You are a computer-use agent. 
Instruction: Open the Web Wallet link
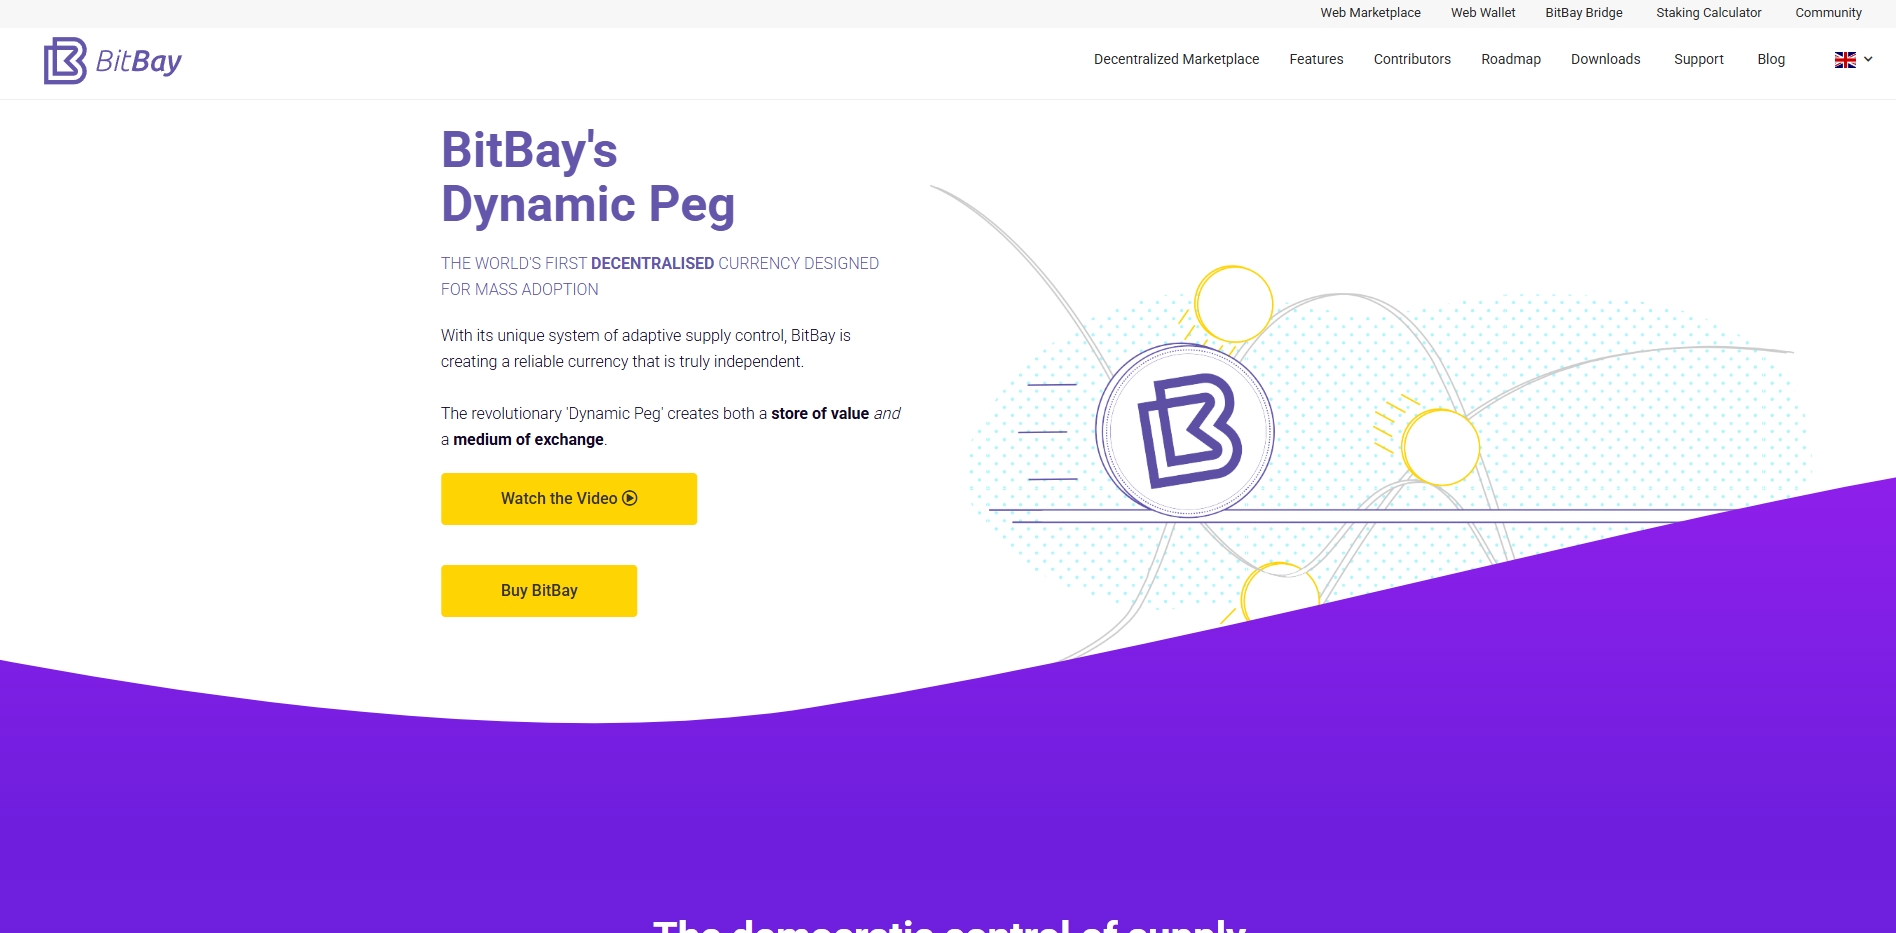[x=1483, y=13]
